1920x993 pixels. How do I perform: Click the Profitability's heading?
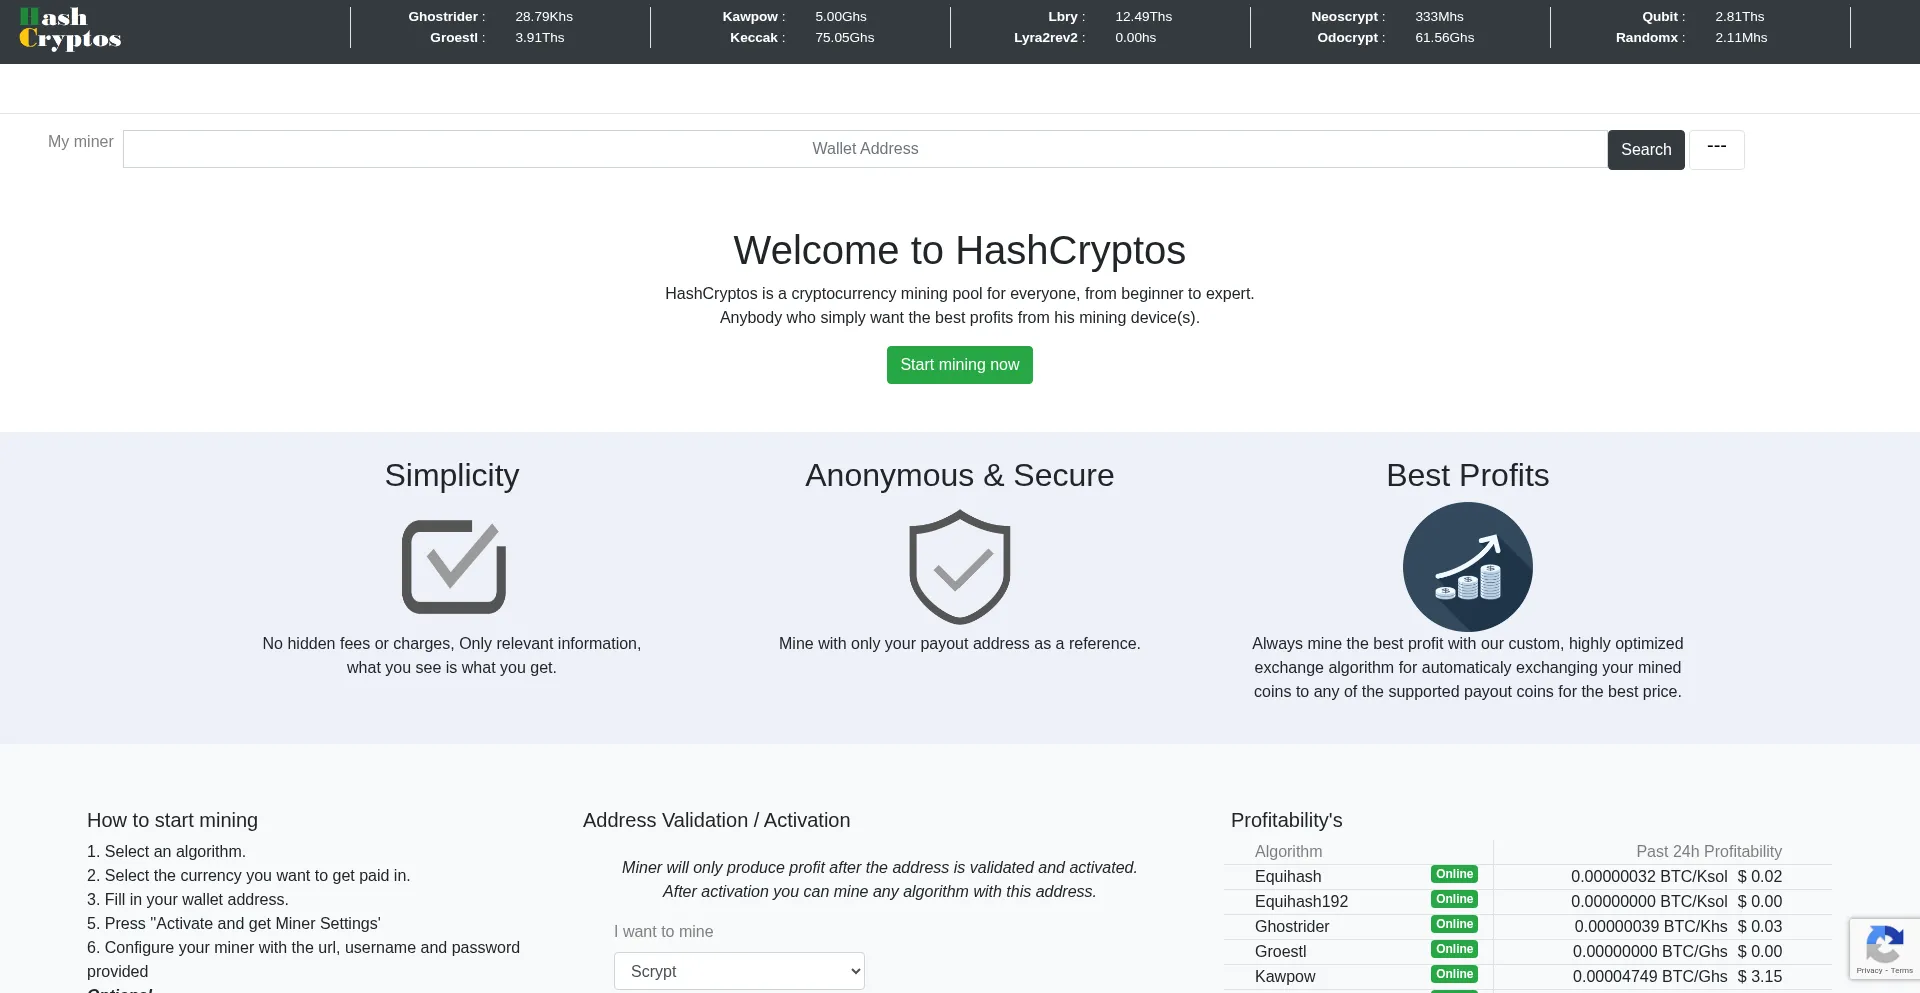coord(1286,820)
